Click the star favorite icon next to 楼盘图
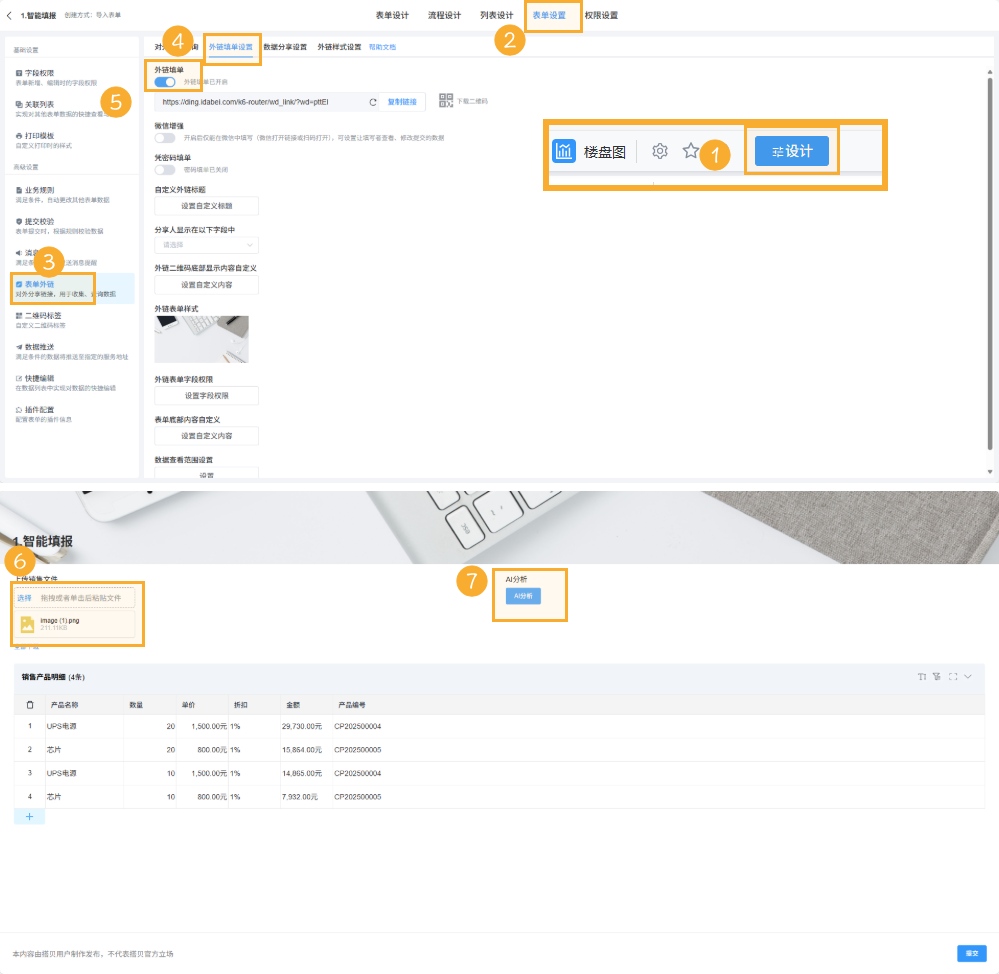Viewport: 999px width, 974px height. point(690,151)
